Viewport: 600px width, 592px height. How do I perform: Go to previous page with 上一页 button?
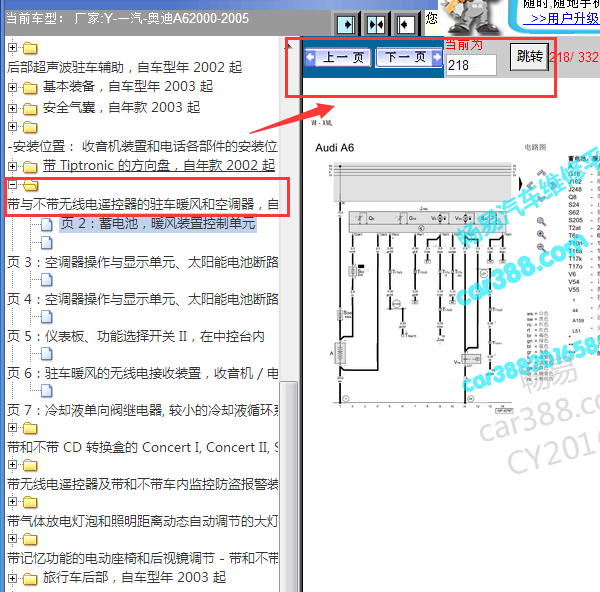tap(338, 57)
